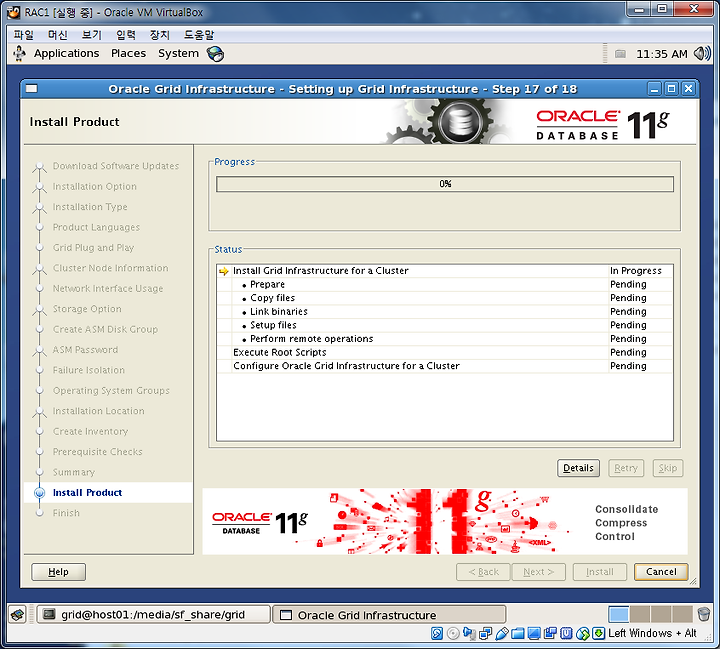720x649 pixels.
Task: Select Prerequisite Checks step
Action: click(97, 452)
